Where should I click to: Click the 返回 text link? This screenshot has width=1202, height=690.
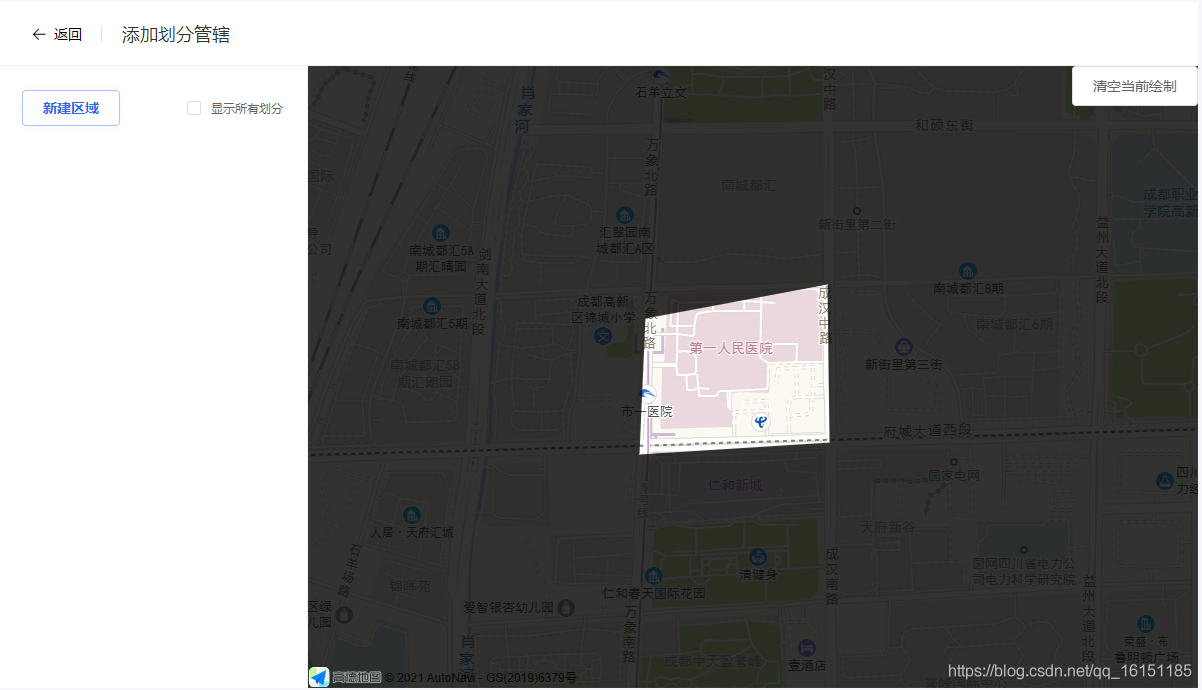(x=68, y=35)
